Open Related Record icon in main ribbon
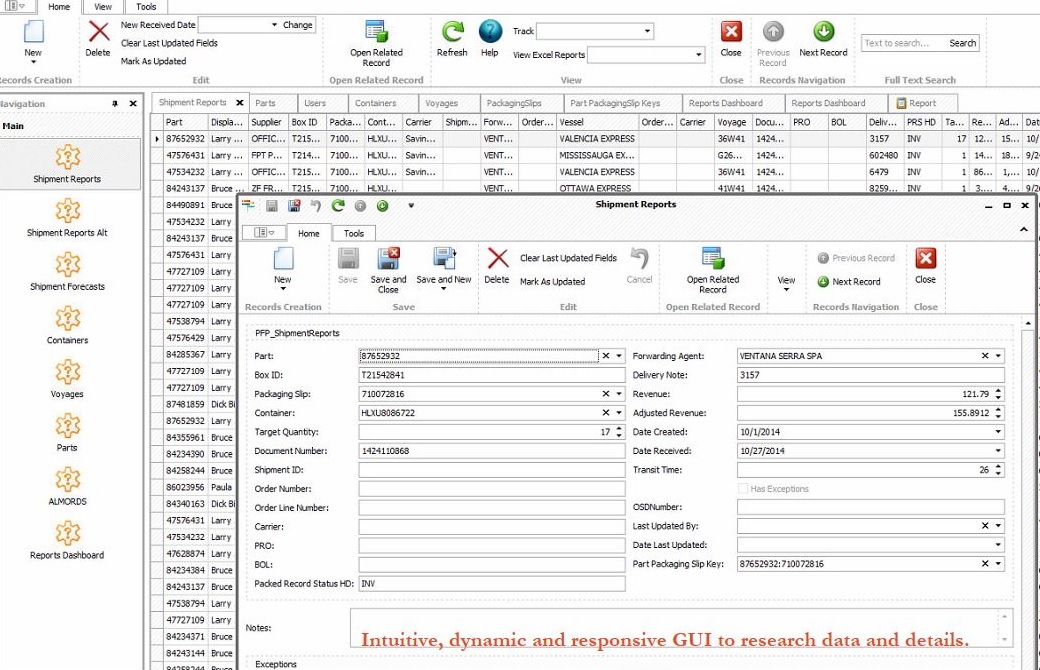1040x670 pixels. (x=376, y=32)
